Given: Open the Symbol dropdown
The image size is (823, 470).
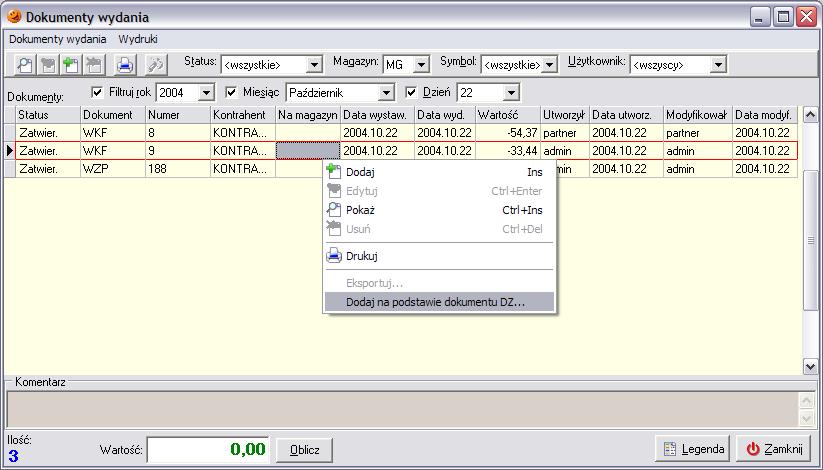Looking at the screenshot, I should coord(550,65).
